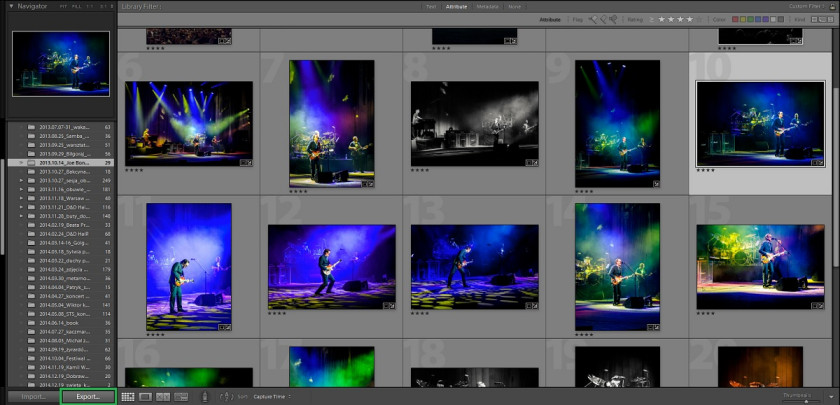Set rating filter to four stars
Screen dimensions: 840x405
coord(689,19)
